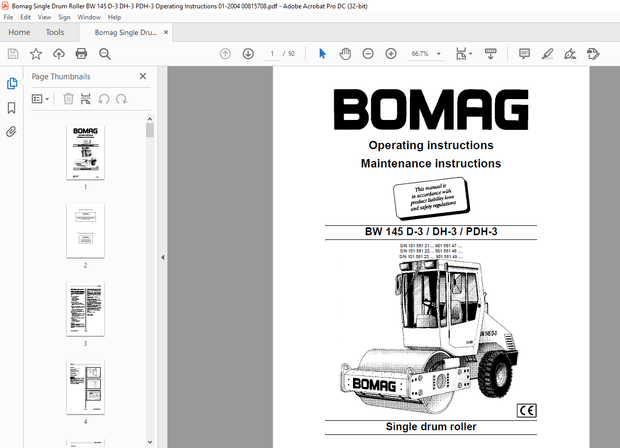Click the Maintenance instructions heading
This screenshot has height=448, width=620.
coord(431,163)
